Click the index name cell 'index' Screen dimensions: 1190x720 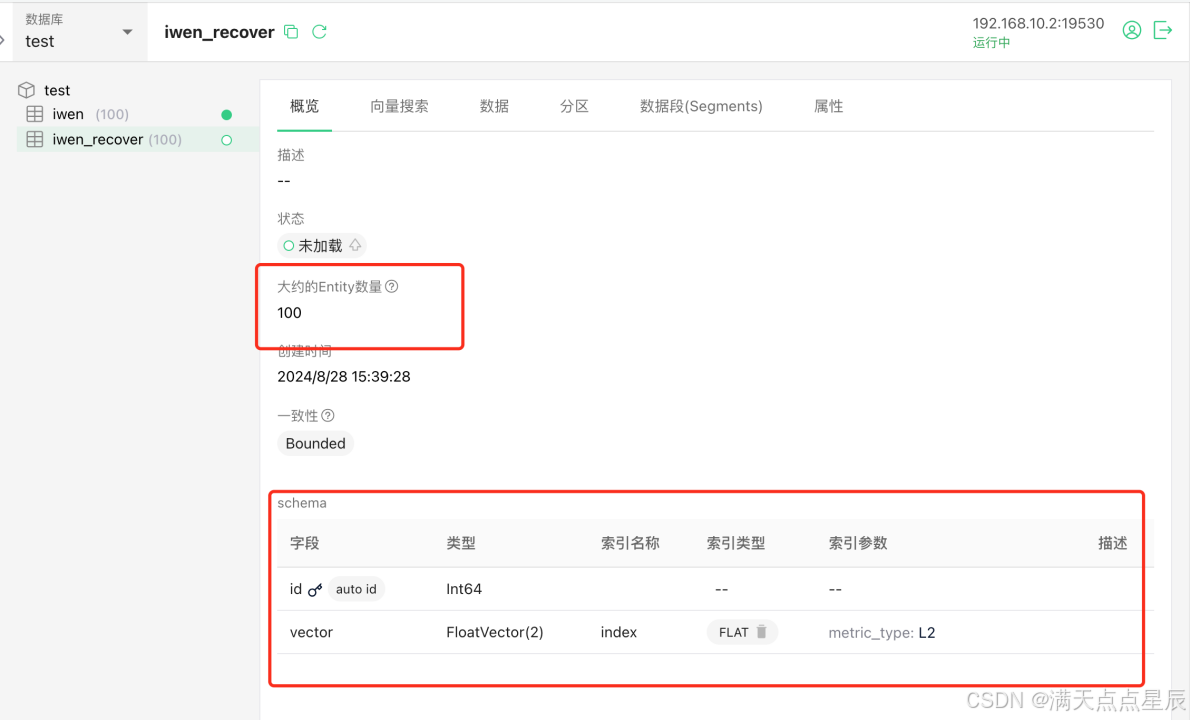pyautogui.click(x=619, y=632)
